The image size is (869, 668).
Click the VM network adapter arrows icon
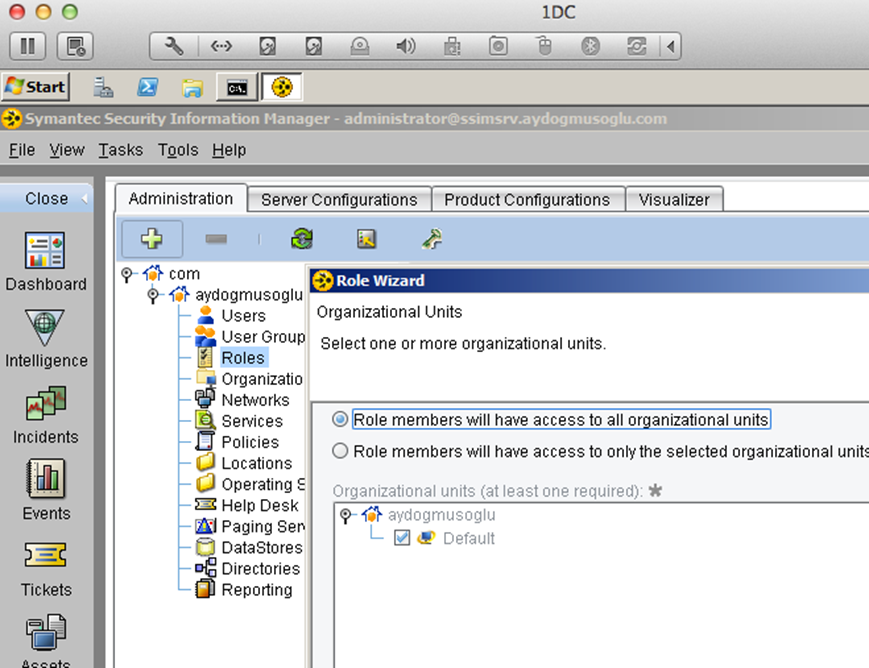click(x=221, y=46)
